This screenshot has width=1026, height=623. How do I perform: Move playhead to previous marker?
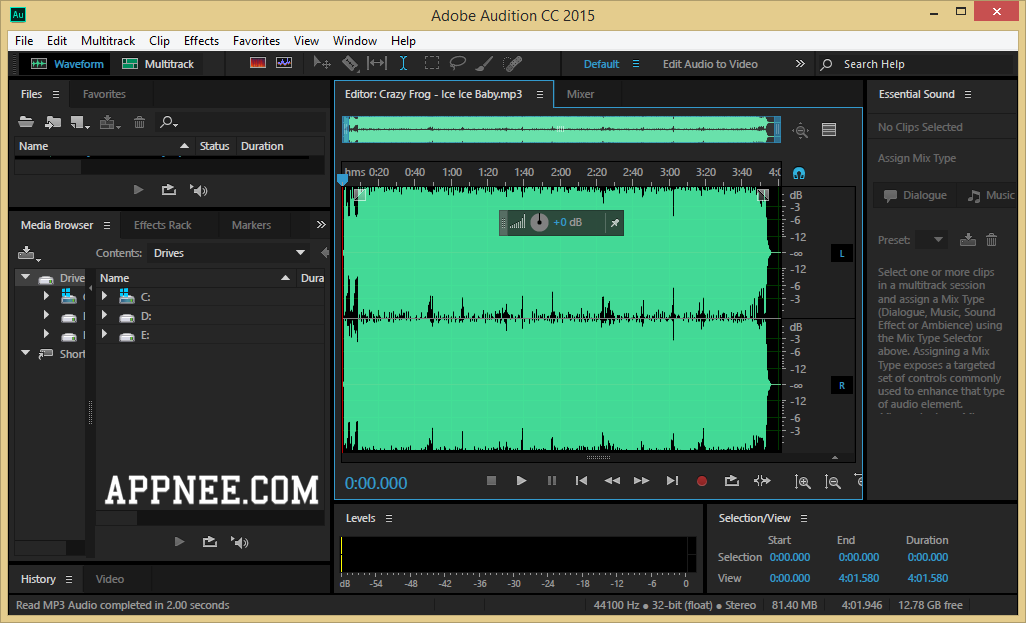pyautogui.click(x=581, y=481)
